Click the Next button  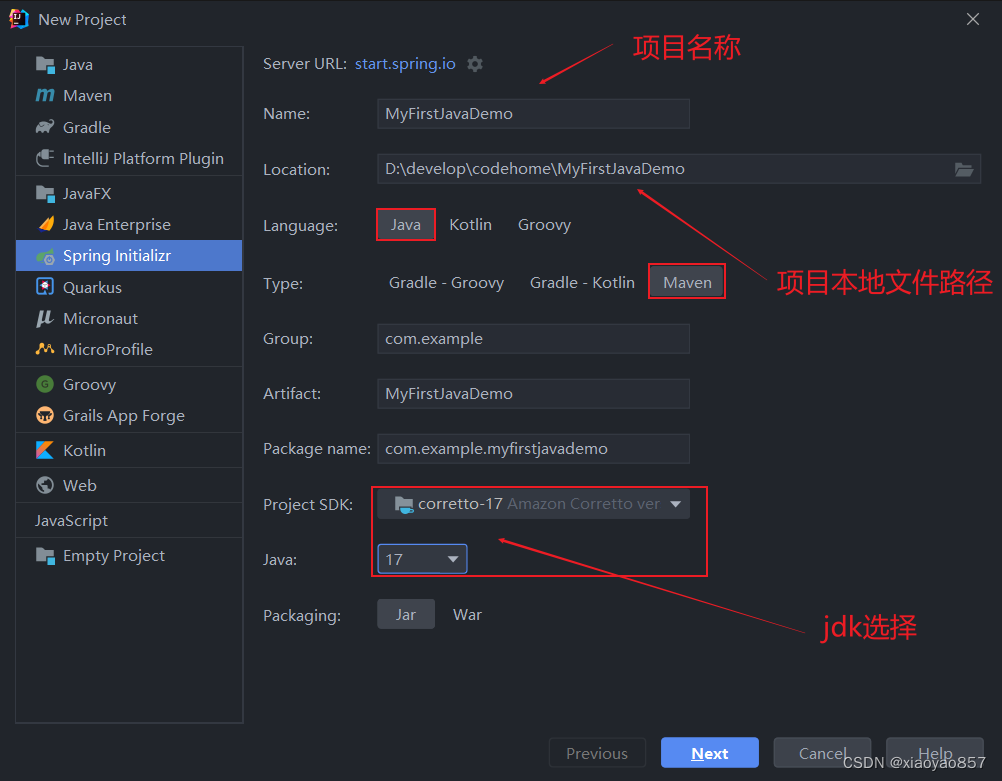(x=709, y=753)
